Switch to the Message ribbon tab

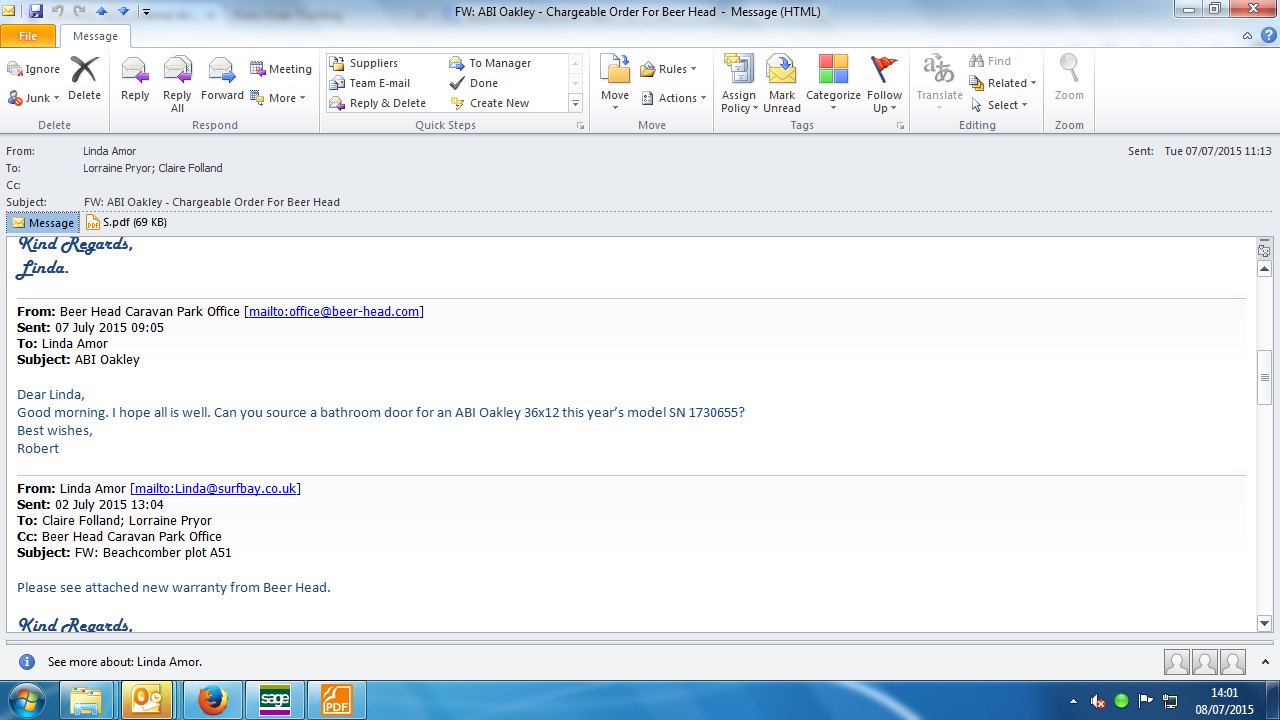click(94, 36)
